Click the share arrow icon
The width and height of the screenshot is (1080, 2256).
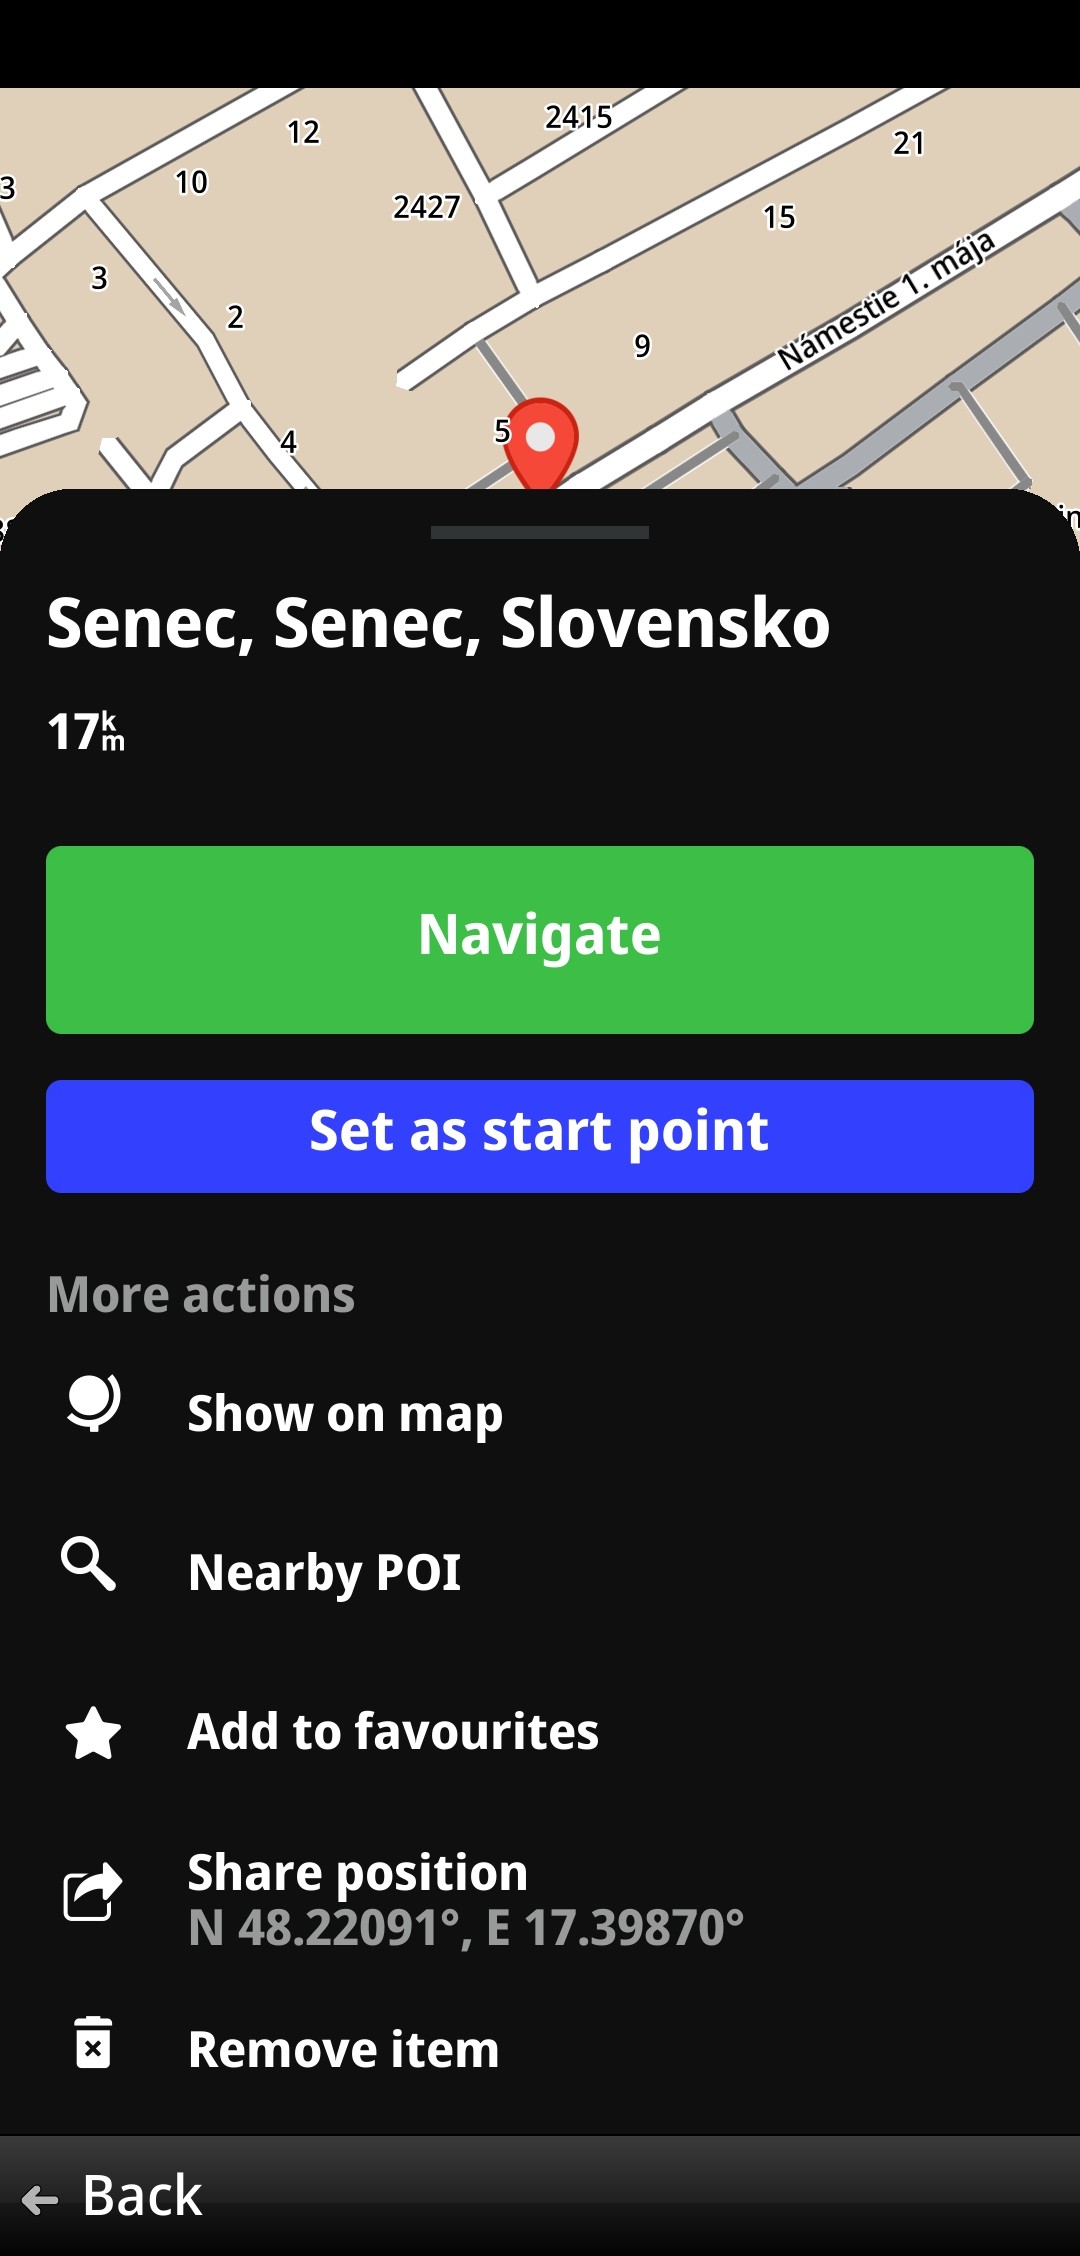(x=93, y=1892)
